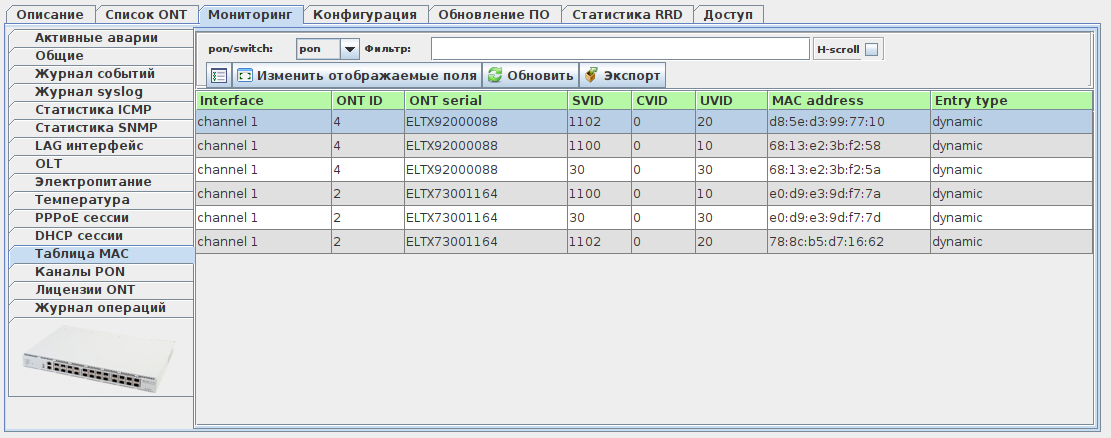Click the Фильтр input field
1111x438 pixels.
(x=620, y=49)
